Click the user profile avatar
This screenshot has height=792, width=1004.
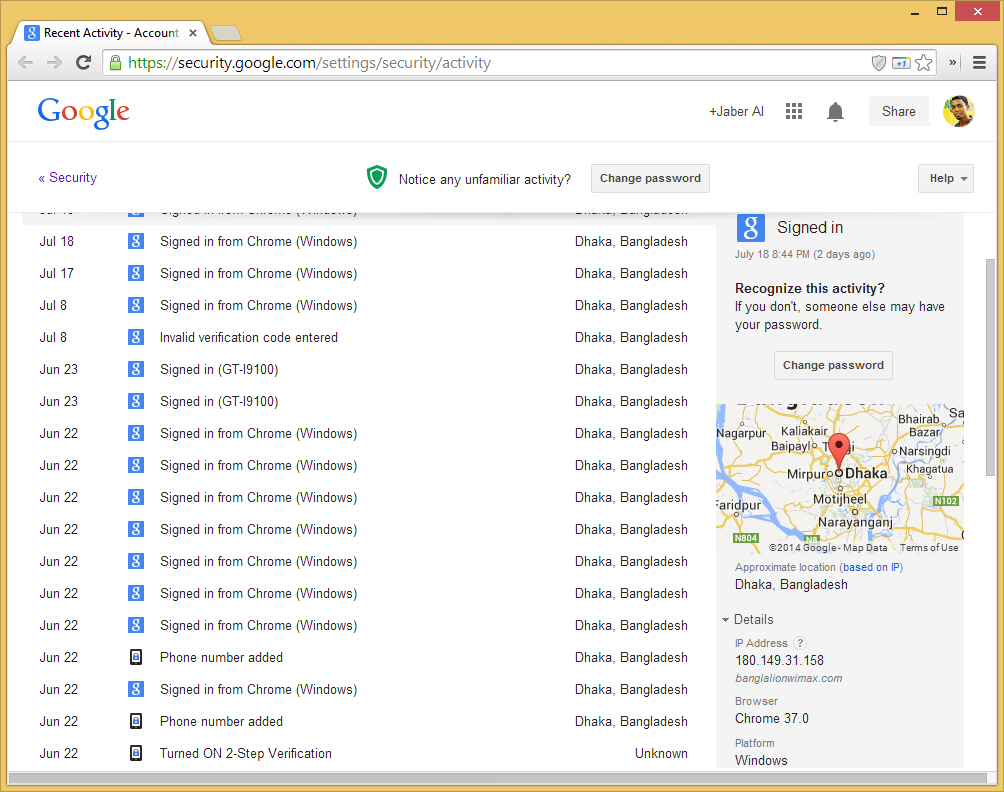click(x=958, y=112)
